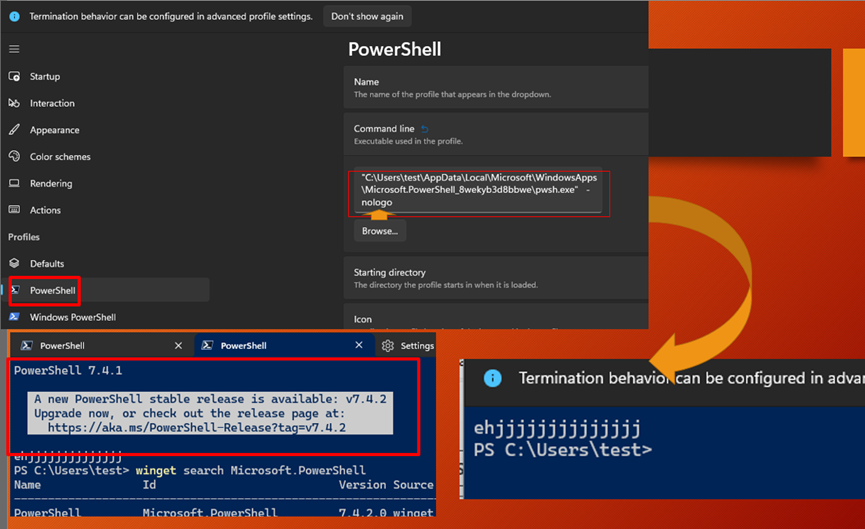Click the 'Id' column header in terminal
Screen dimensions: 865x529
coord(149,485)
